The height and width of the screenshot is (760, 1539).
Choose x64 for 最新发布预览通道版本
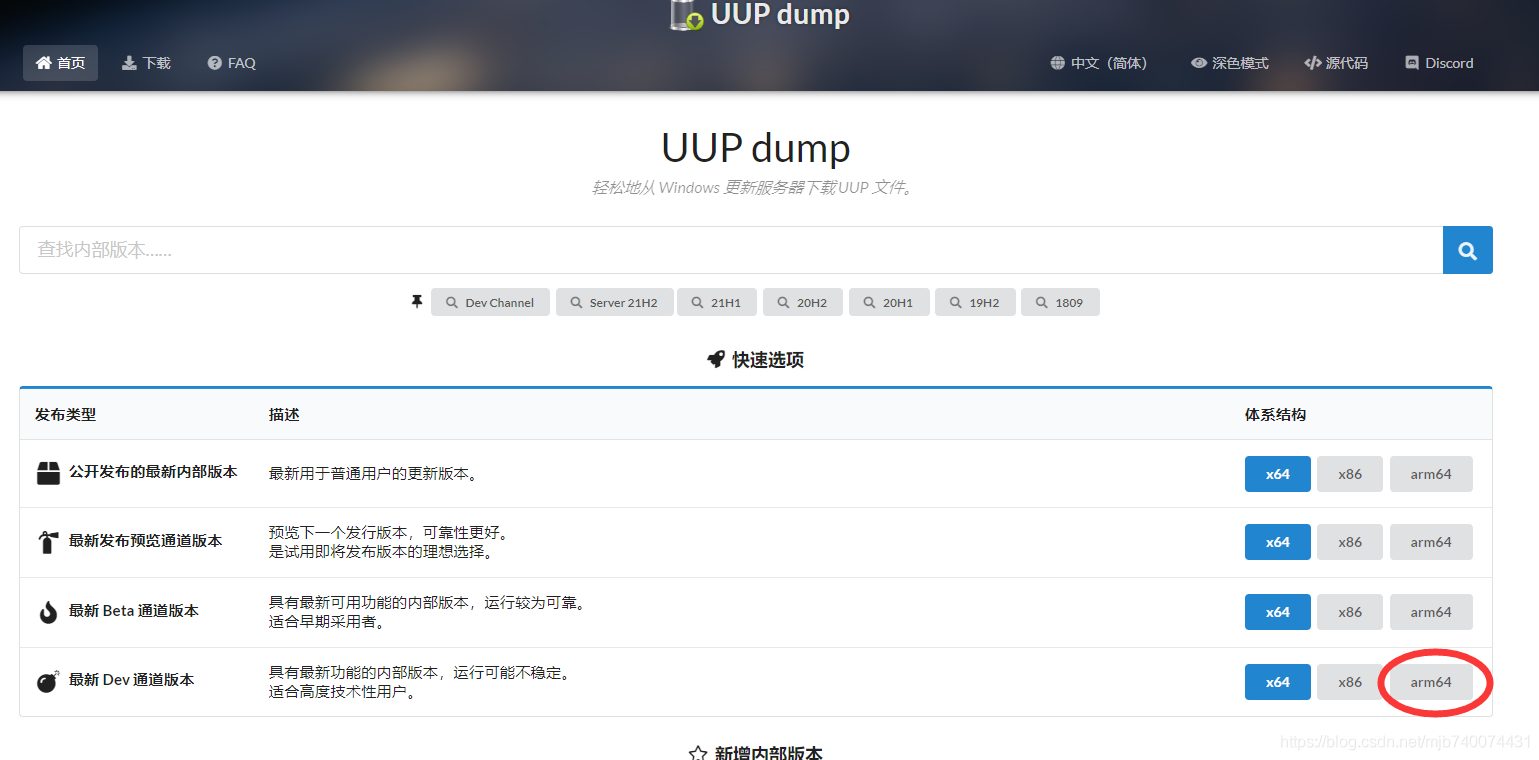pyautogui.click(x=1278, y=542)
